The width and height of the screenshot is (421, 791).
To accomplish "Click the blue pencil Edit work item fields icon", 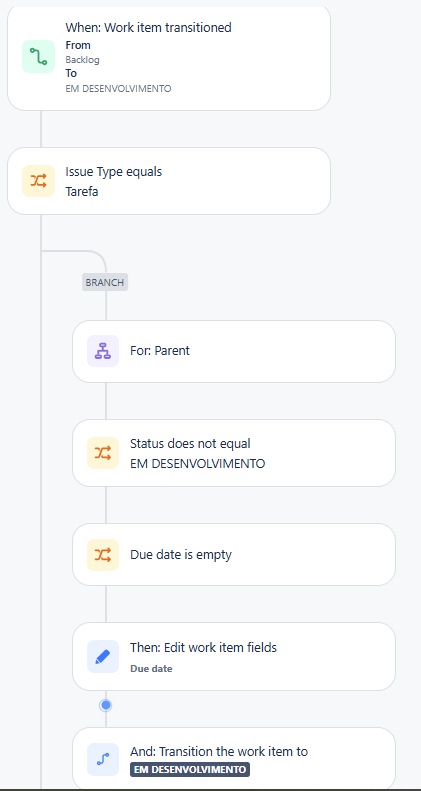I will pos(103,656).
